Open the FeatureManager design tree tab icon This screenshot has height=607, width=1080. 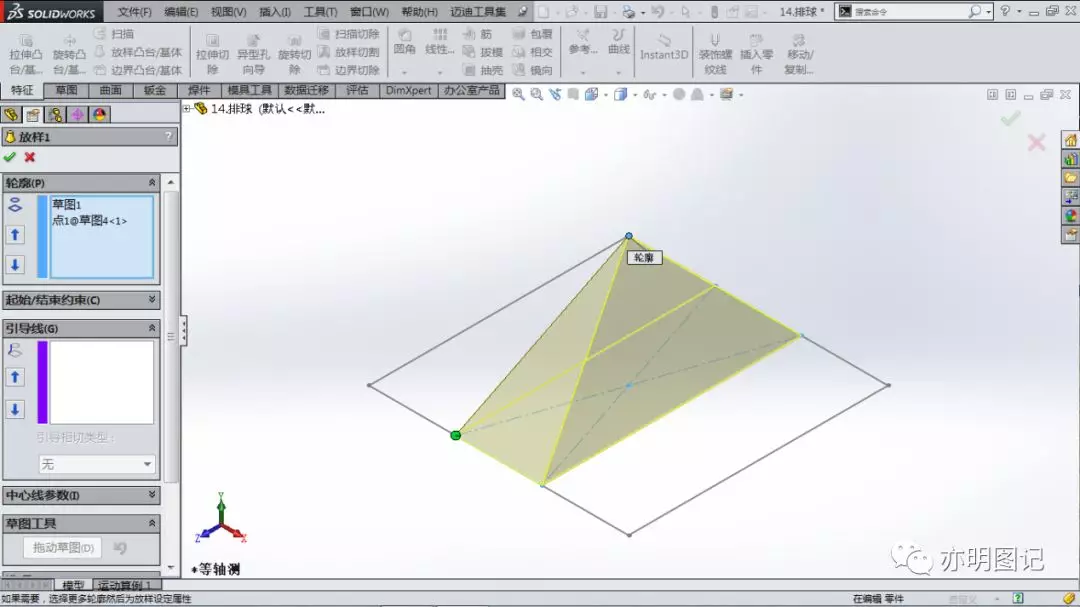(x=11, y=114)
